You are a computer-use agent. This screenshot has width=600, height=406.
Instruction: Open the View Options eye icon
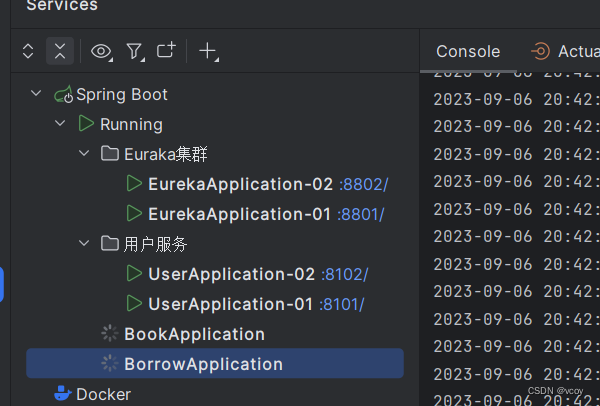(100, 51)
